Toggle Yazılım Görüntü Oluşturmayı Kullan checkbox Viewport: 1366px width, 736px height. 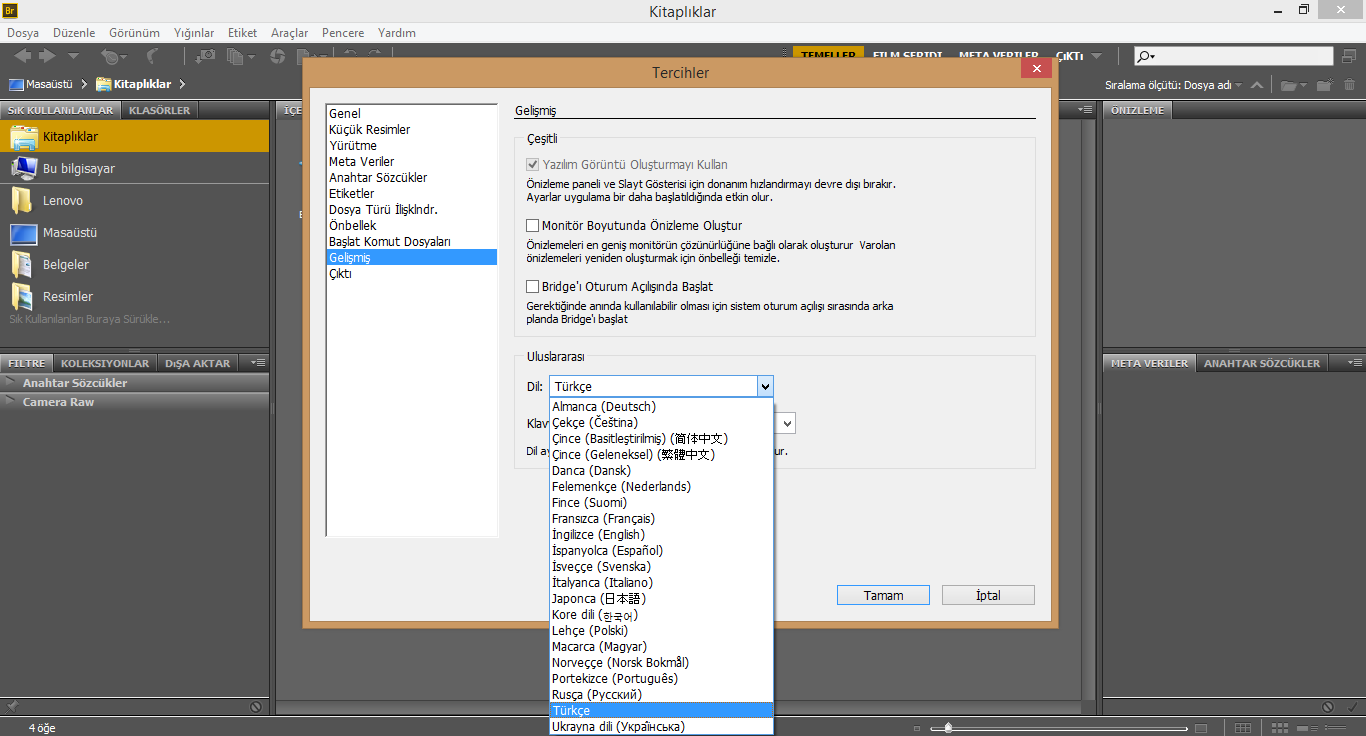click(x=533, y=165)
